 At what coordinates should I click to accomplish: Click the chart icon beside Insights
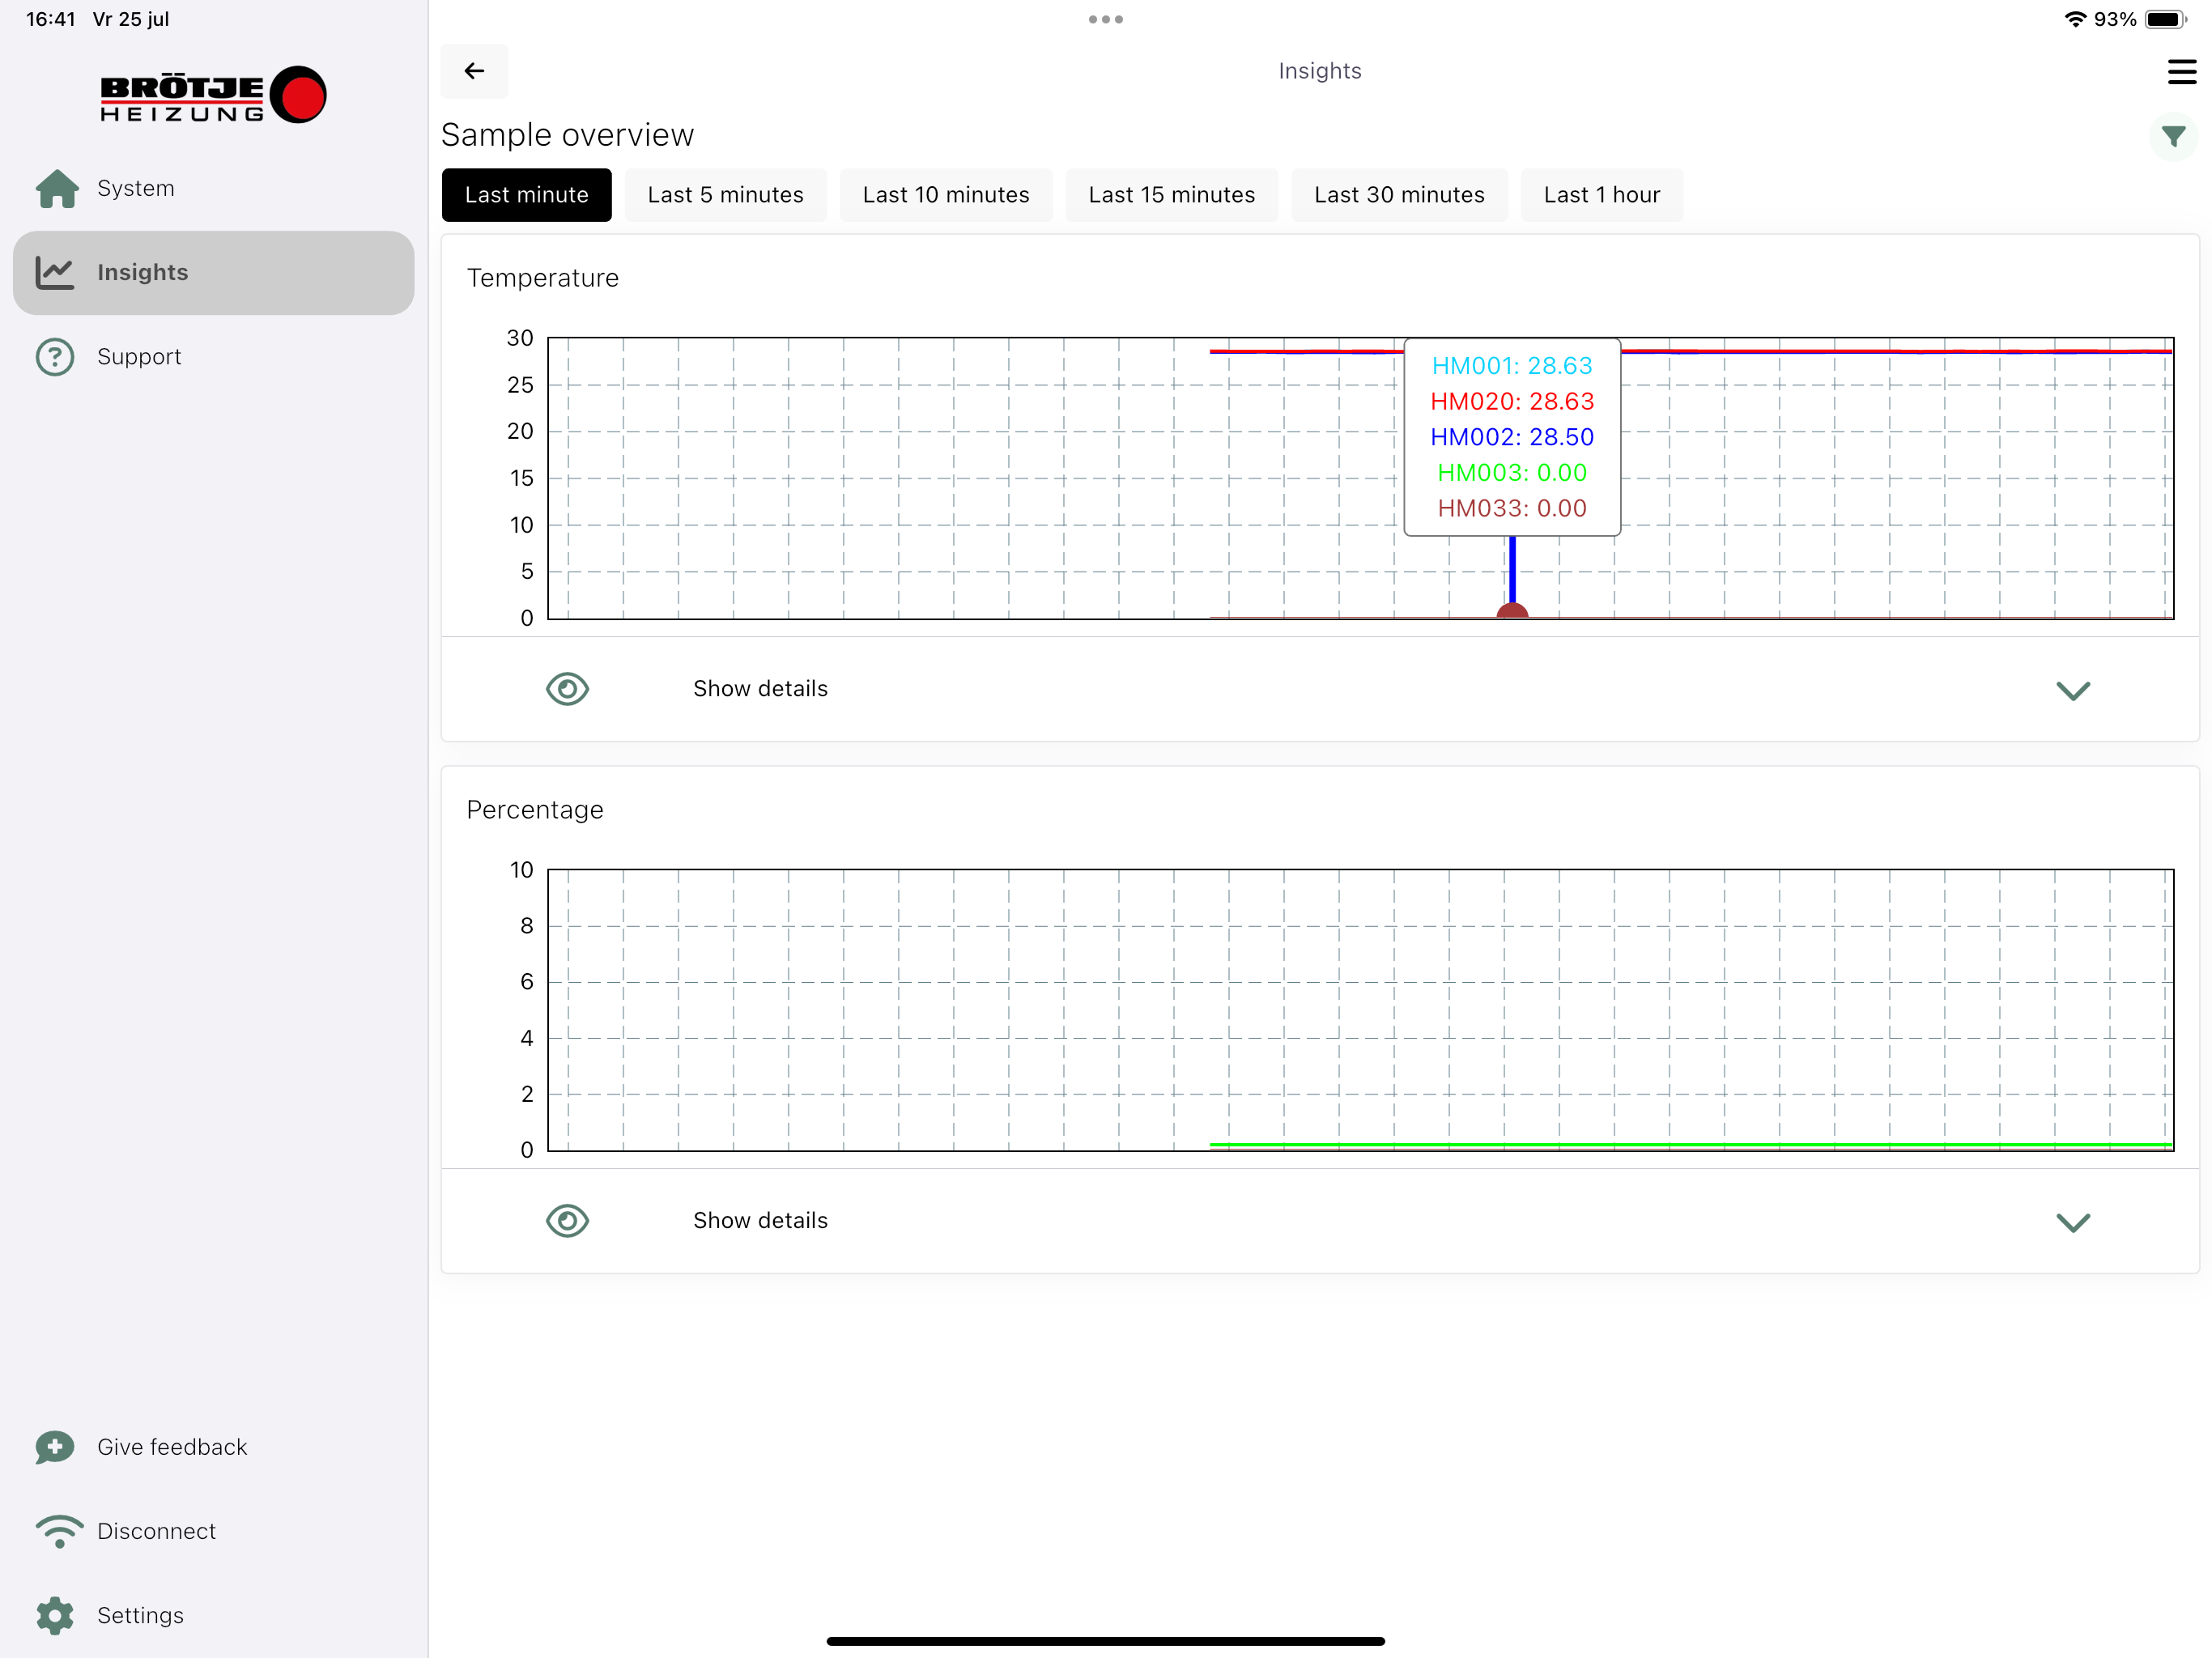tap(55, 272)
